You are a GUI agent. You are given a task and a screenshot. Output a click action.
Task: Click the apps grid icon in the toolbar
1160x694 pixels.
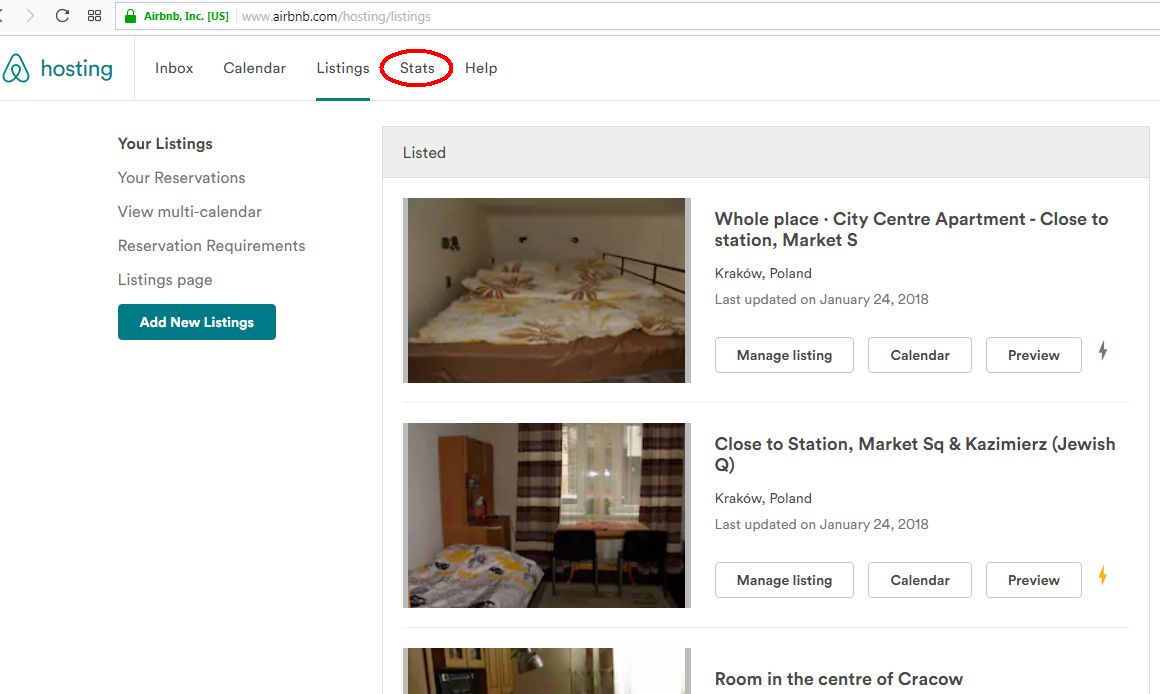click(x=94, y=15)
